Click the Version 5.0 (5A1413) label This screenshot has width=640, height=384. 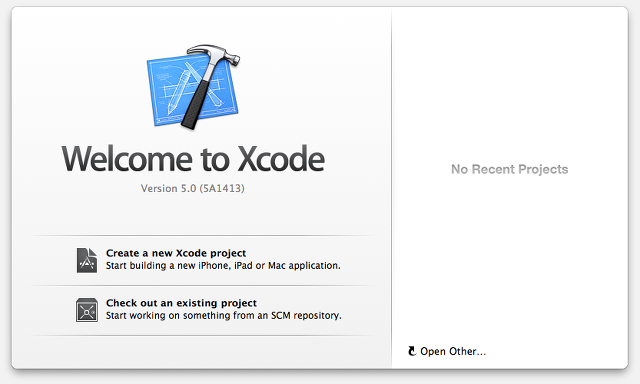click(193, 188)
